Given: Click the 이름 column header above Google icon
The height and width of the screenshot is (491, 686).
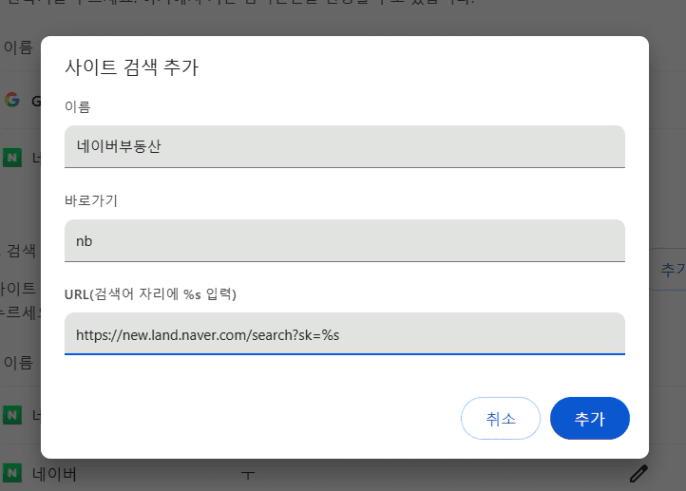Looking at the screenshot, I should [17, 48].
